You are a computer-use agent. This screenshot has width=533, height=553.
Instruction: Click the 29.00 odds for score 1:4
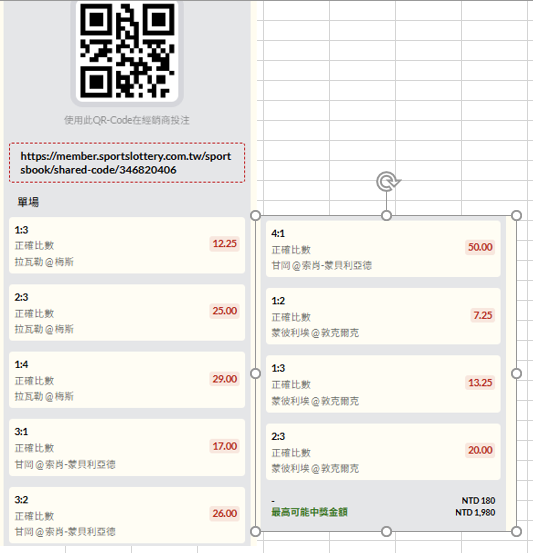[225, 379]
